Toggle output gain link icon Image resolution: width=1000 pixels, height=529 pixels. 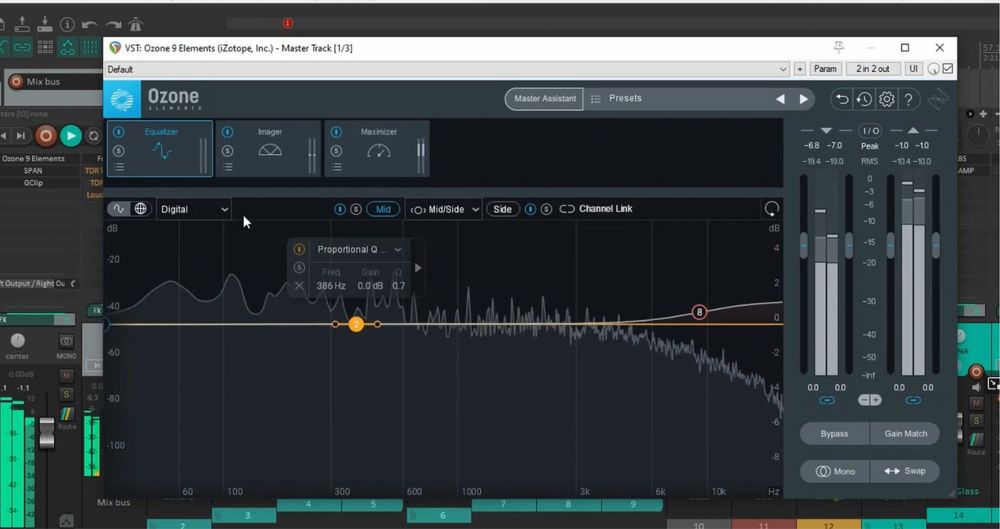click(x=913, y=400)
